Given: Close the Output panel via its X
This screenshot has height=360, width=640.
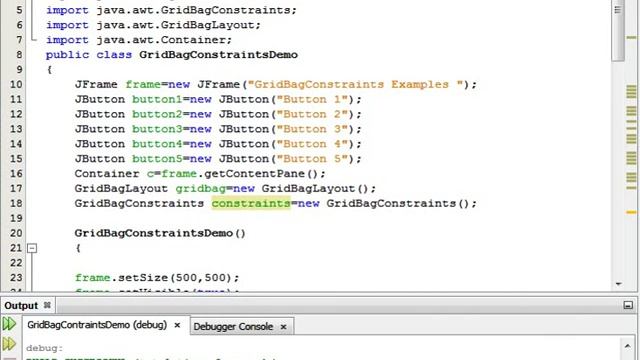Looking at the screenshot, I should pos(47,305).
